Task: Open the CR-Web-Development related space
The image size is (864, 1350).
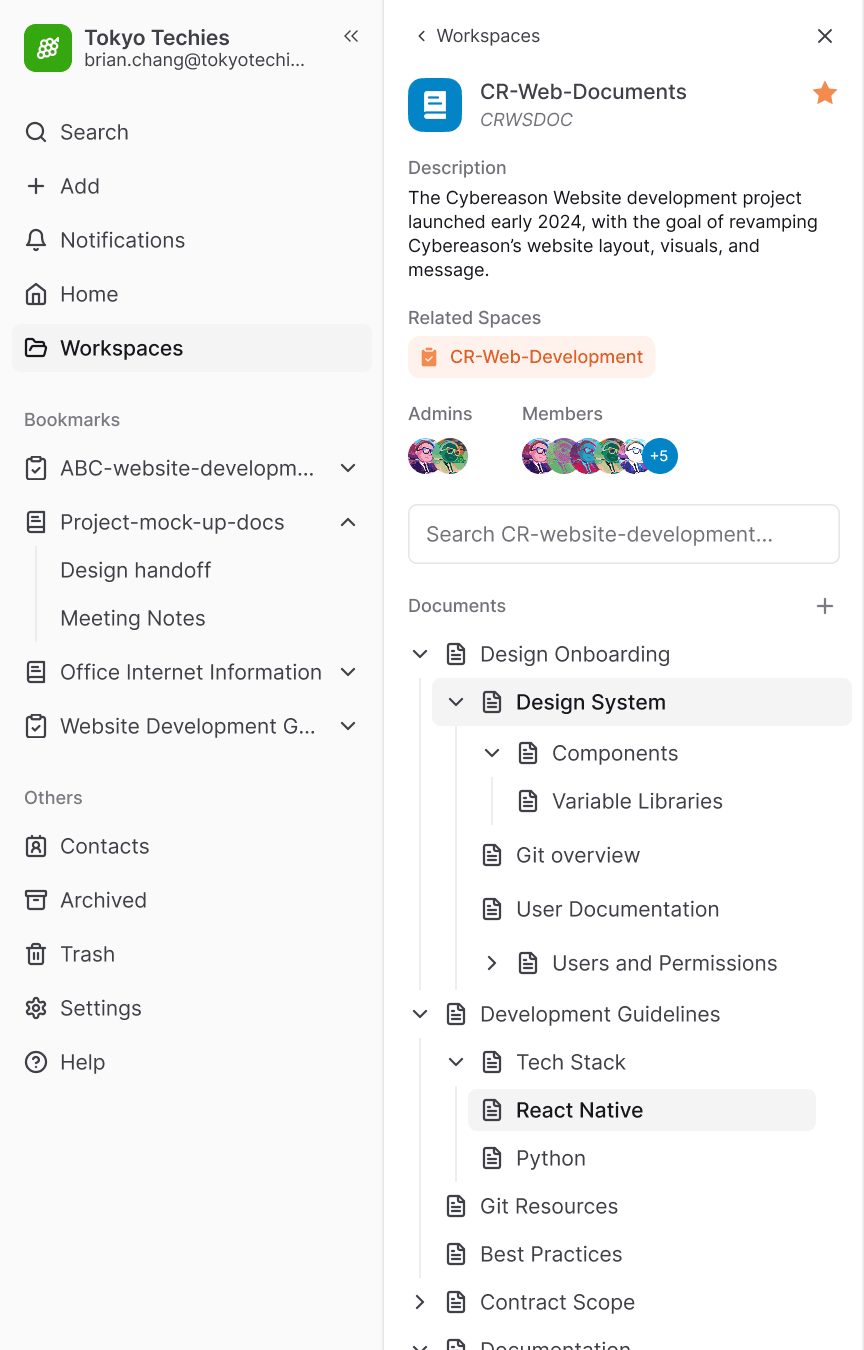Action: click(x=532, y=357)
